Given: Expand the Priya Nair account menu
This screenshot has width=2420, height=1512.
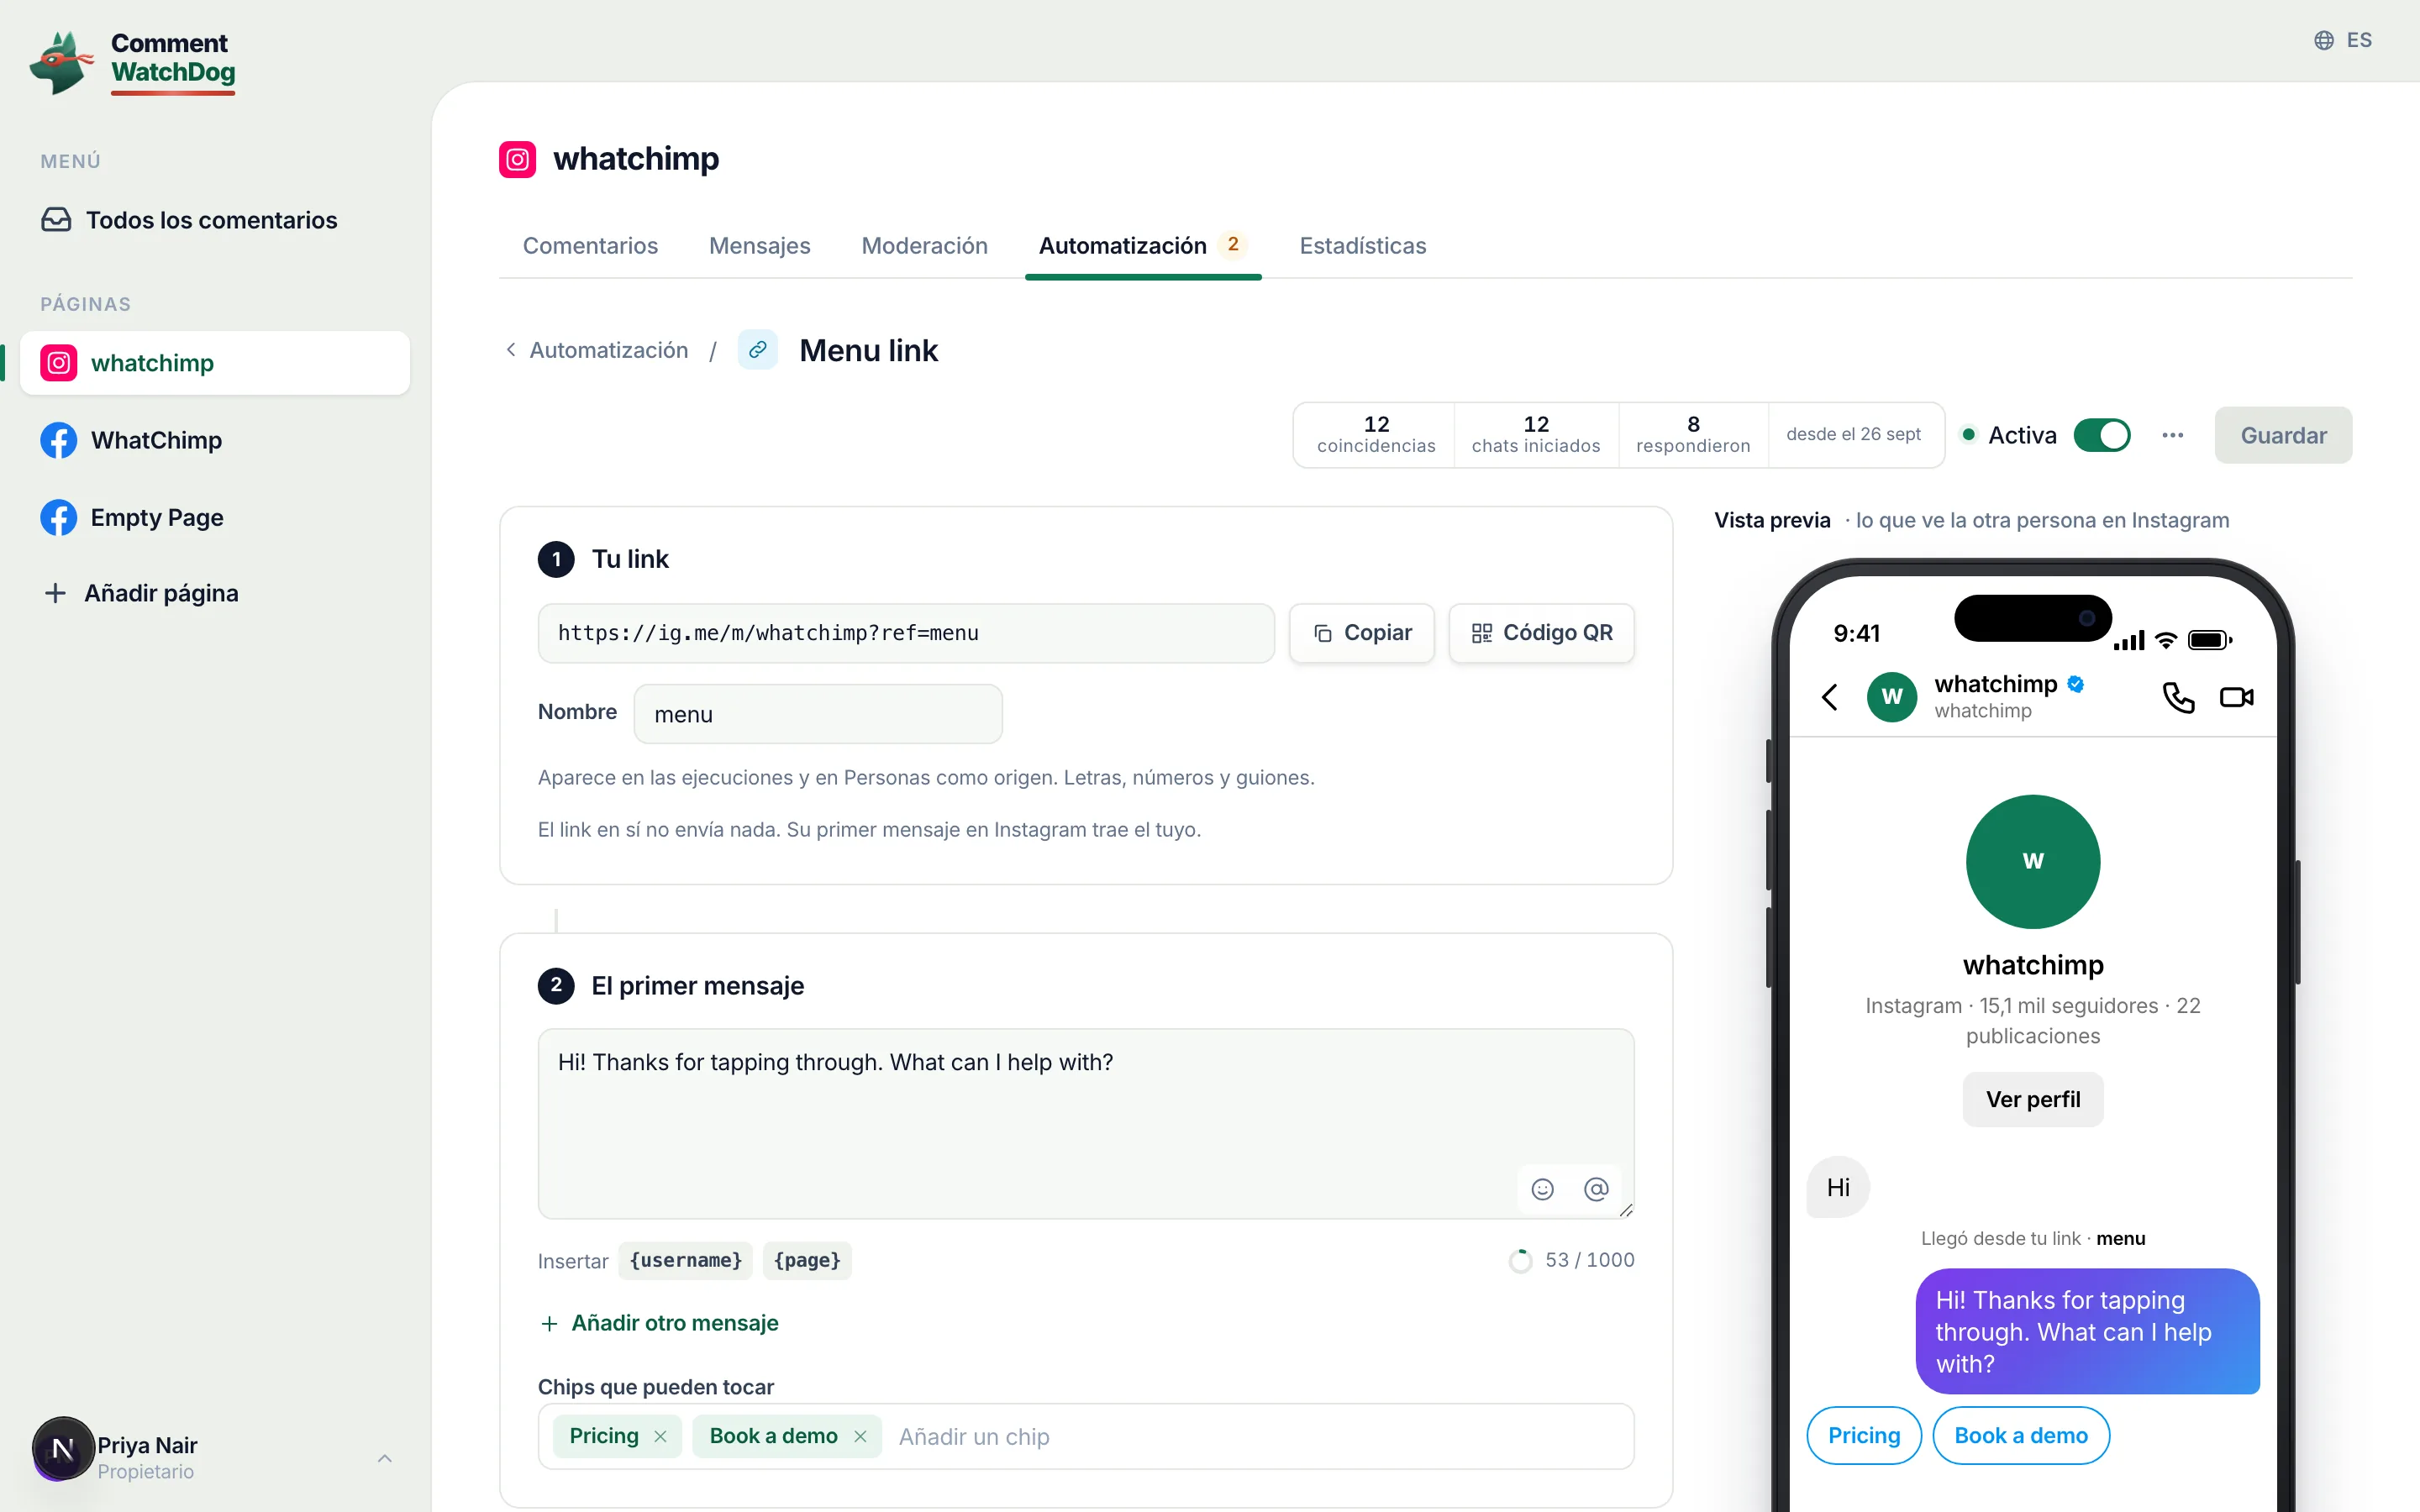Looking at the screenshot, I should (x=385, y=1458).
